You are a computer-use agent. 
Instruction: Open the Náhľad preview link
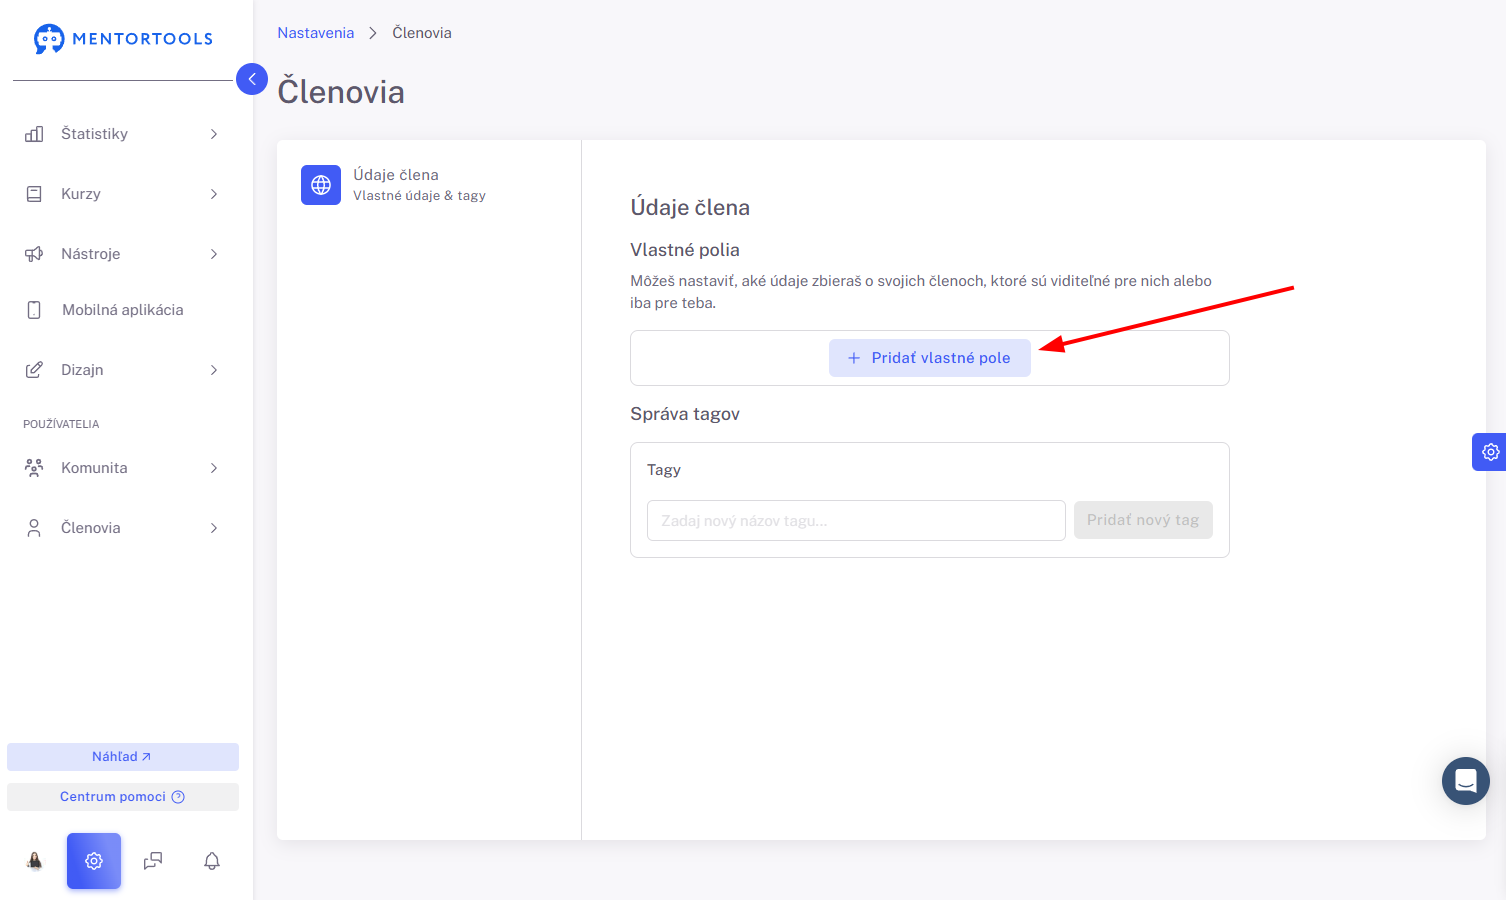click(x=123, y=757)
